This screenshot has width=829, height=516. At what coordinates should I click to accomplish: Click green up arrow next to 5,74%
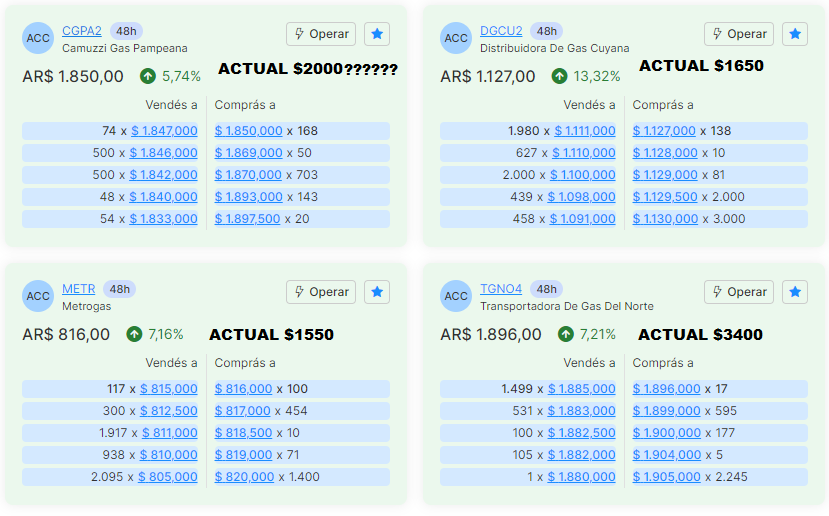(x=148, y=76)
